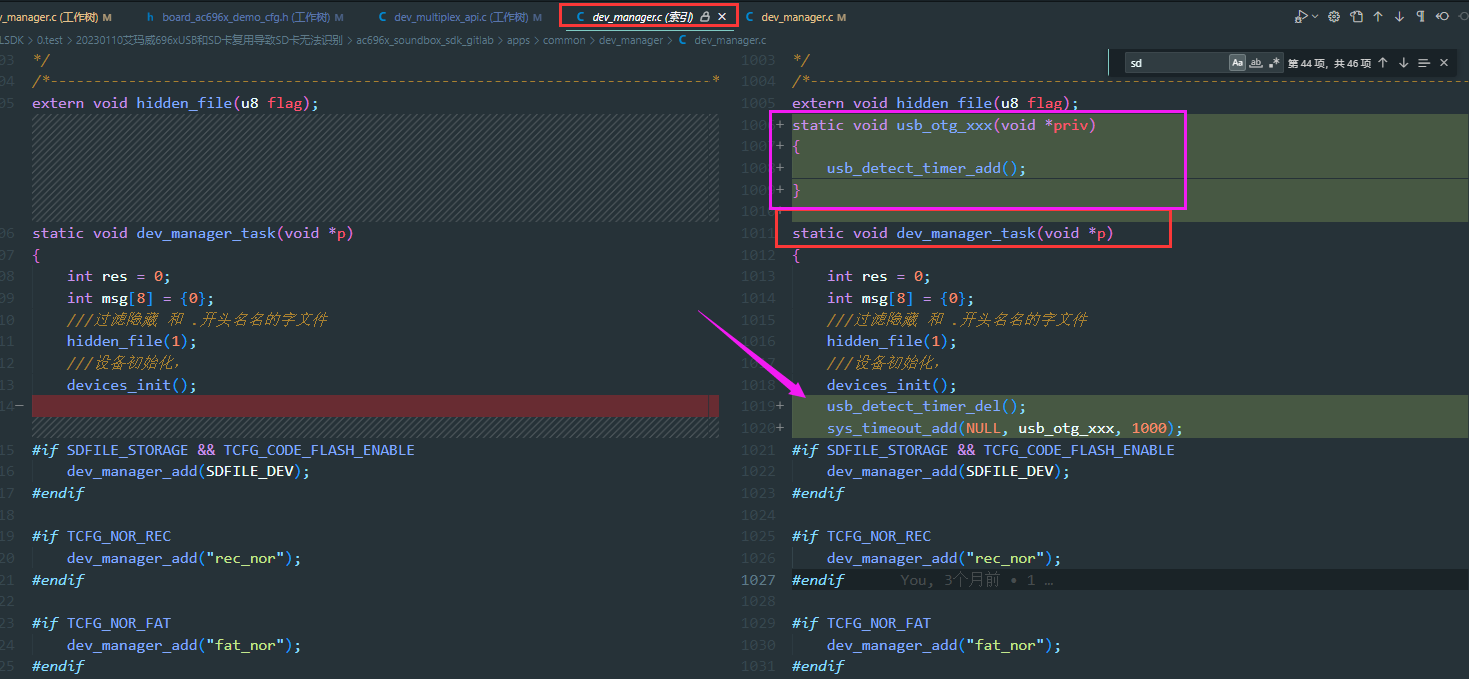This screenshot has height=679, width=1469.
Task: Open the ac696x_soundbox_sdk_gitlab breadcrumb
Action: (425, 40)
